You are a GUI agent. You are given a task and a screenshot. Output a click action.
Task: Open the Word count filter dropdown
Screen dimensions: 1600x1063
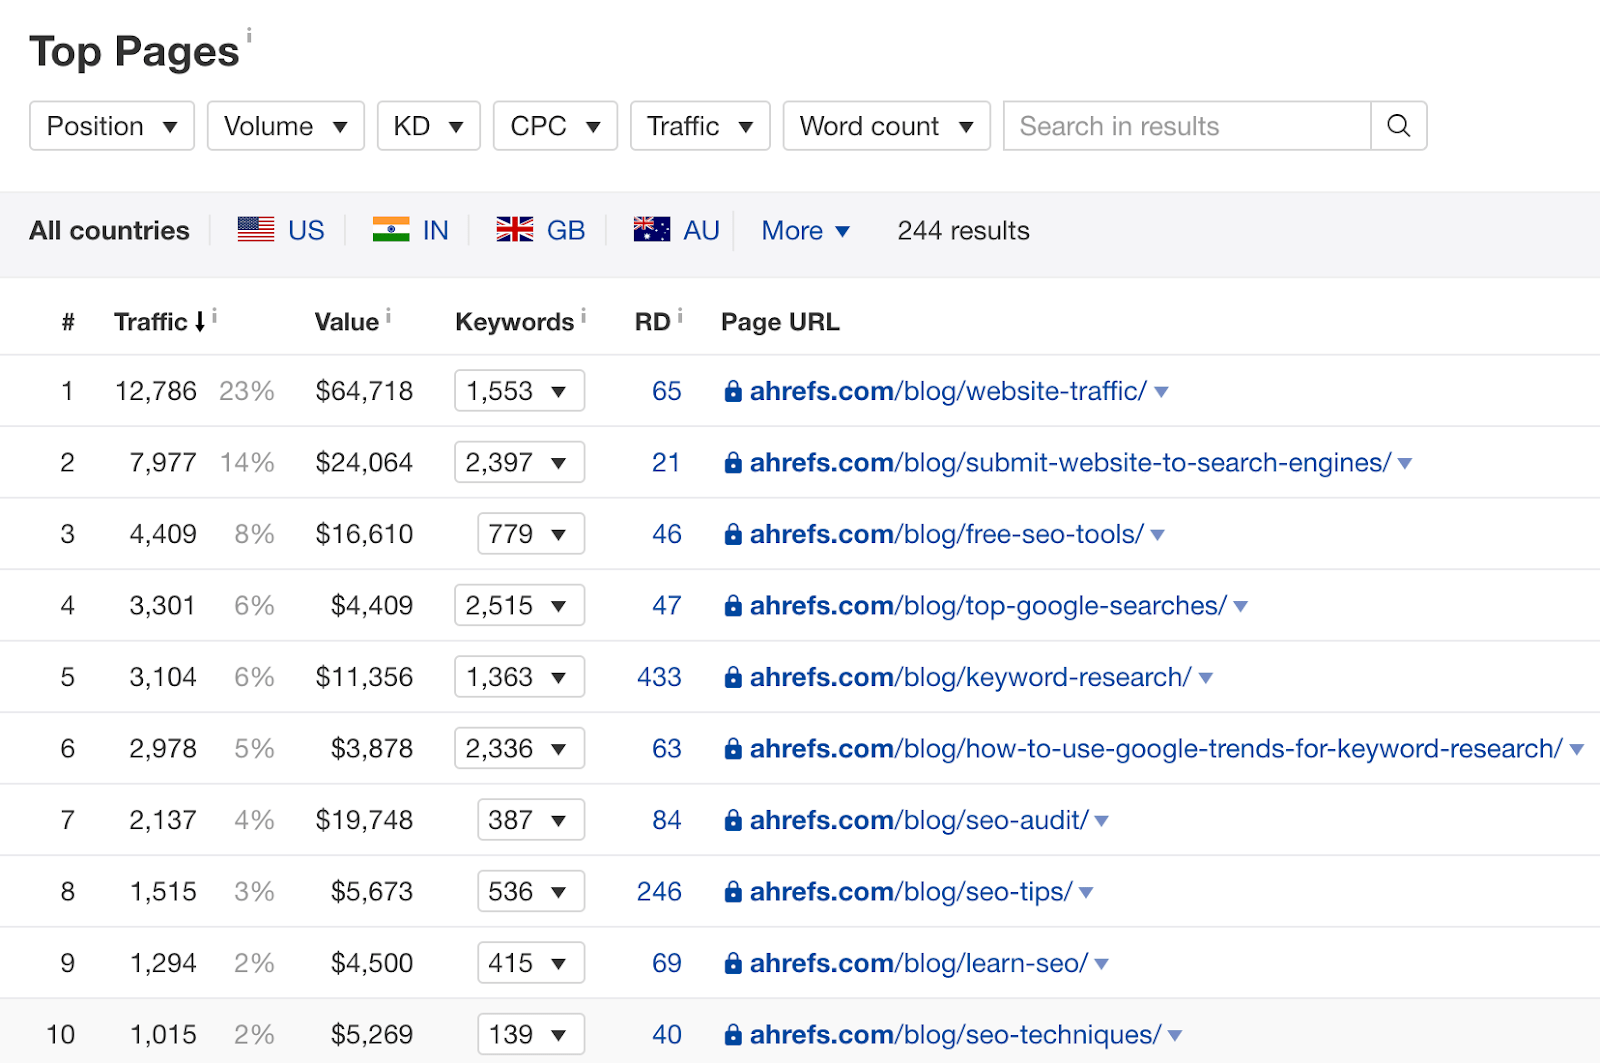pyautogui.click(x=886, y=126)
